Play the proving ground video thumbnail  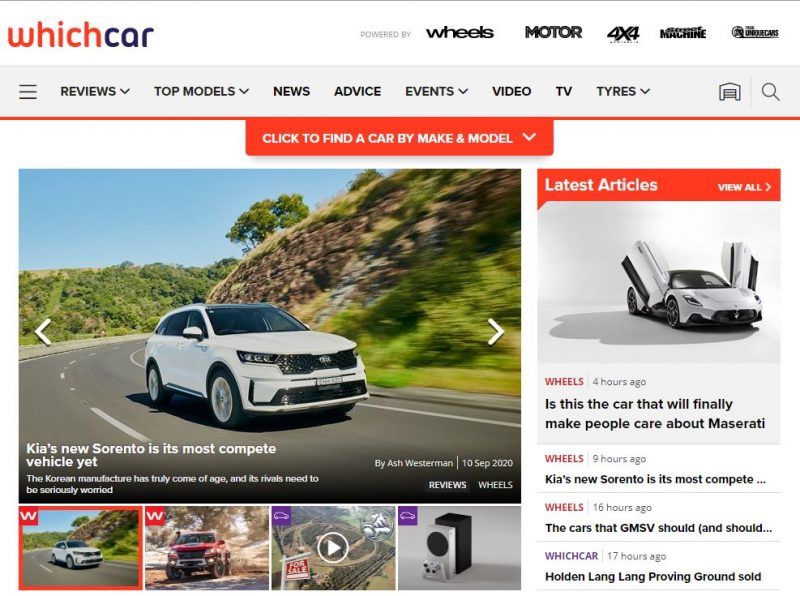click(x=333, y=547)
